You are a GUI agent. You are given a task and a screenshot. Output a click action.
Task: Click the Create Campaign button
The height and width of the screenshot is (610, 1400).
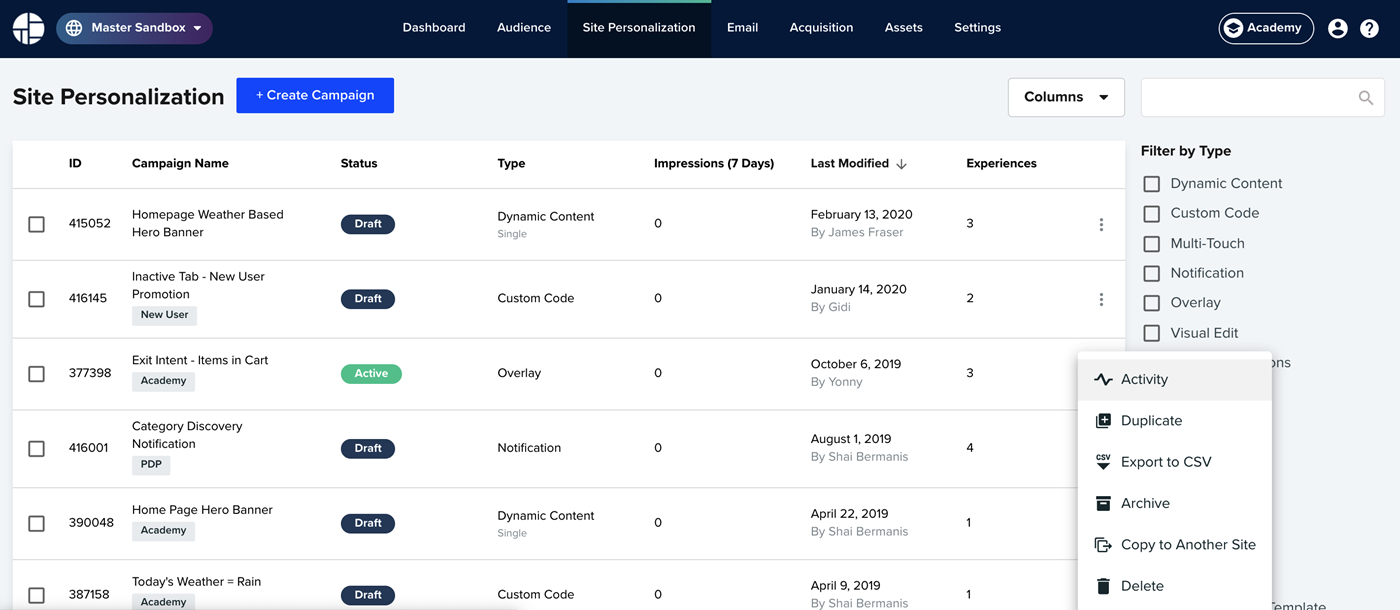point(315,95)
